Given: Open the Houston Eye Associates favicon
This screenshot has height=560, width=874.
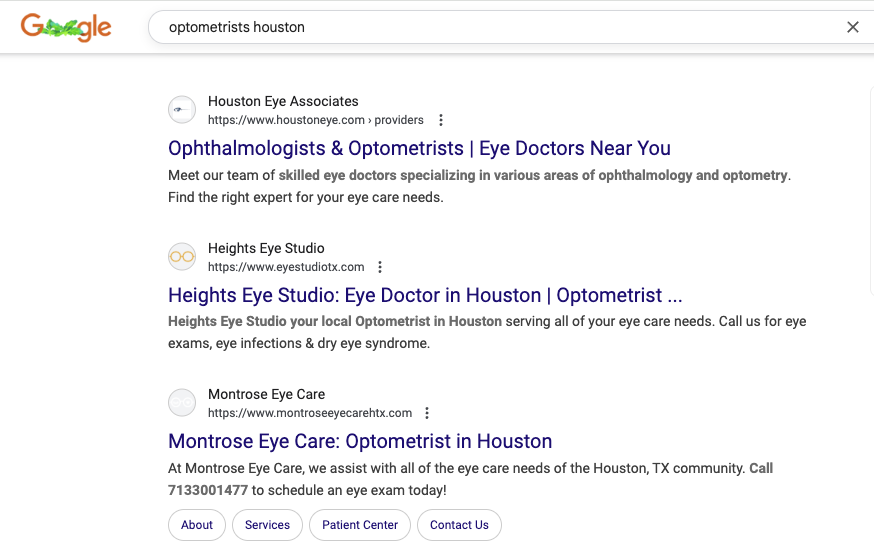Looking at the screenshot, I should coord(182,110).
